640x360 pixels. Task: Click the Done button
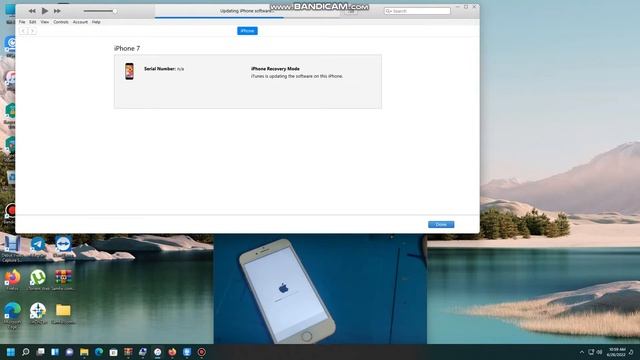pos(441,224)
